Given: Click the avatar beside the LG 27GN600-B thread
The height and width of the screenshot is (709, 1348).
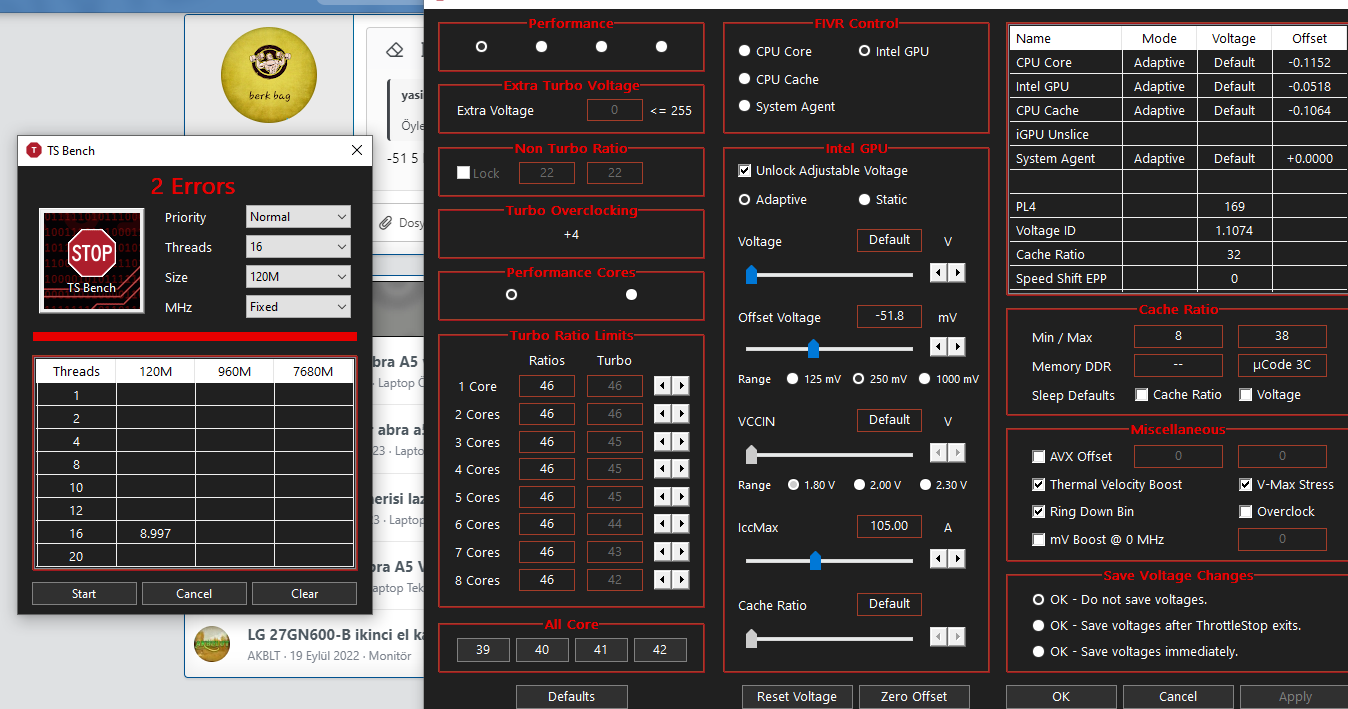Looking at the screenshot, I should (x=212, y=644).
